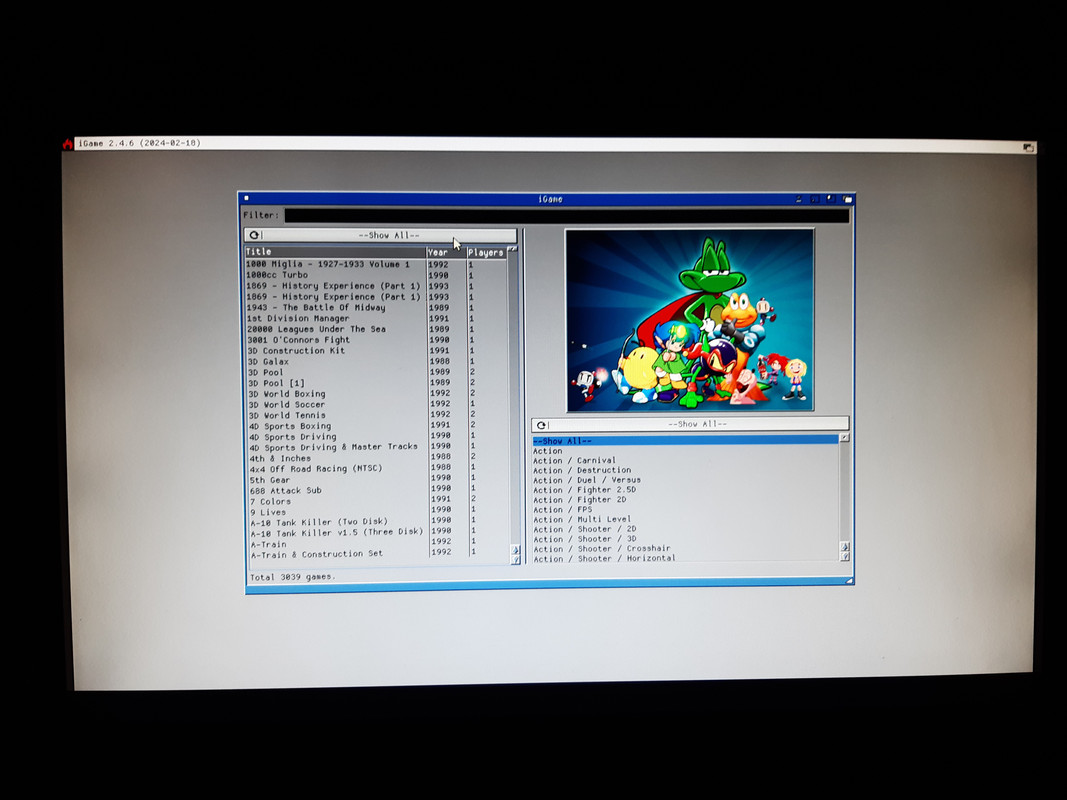This screenshot has width=1067, height=800.
Task: Select the game '3D Pool [1]'
Action: (276, 383)
